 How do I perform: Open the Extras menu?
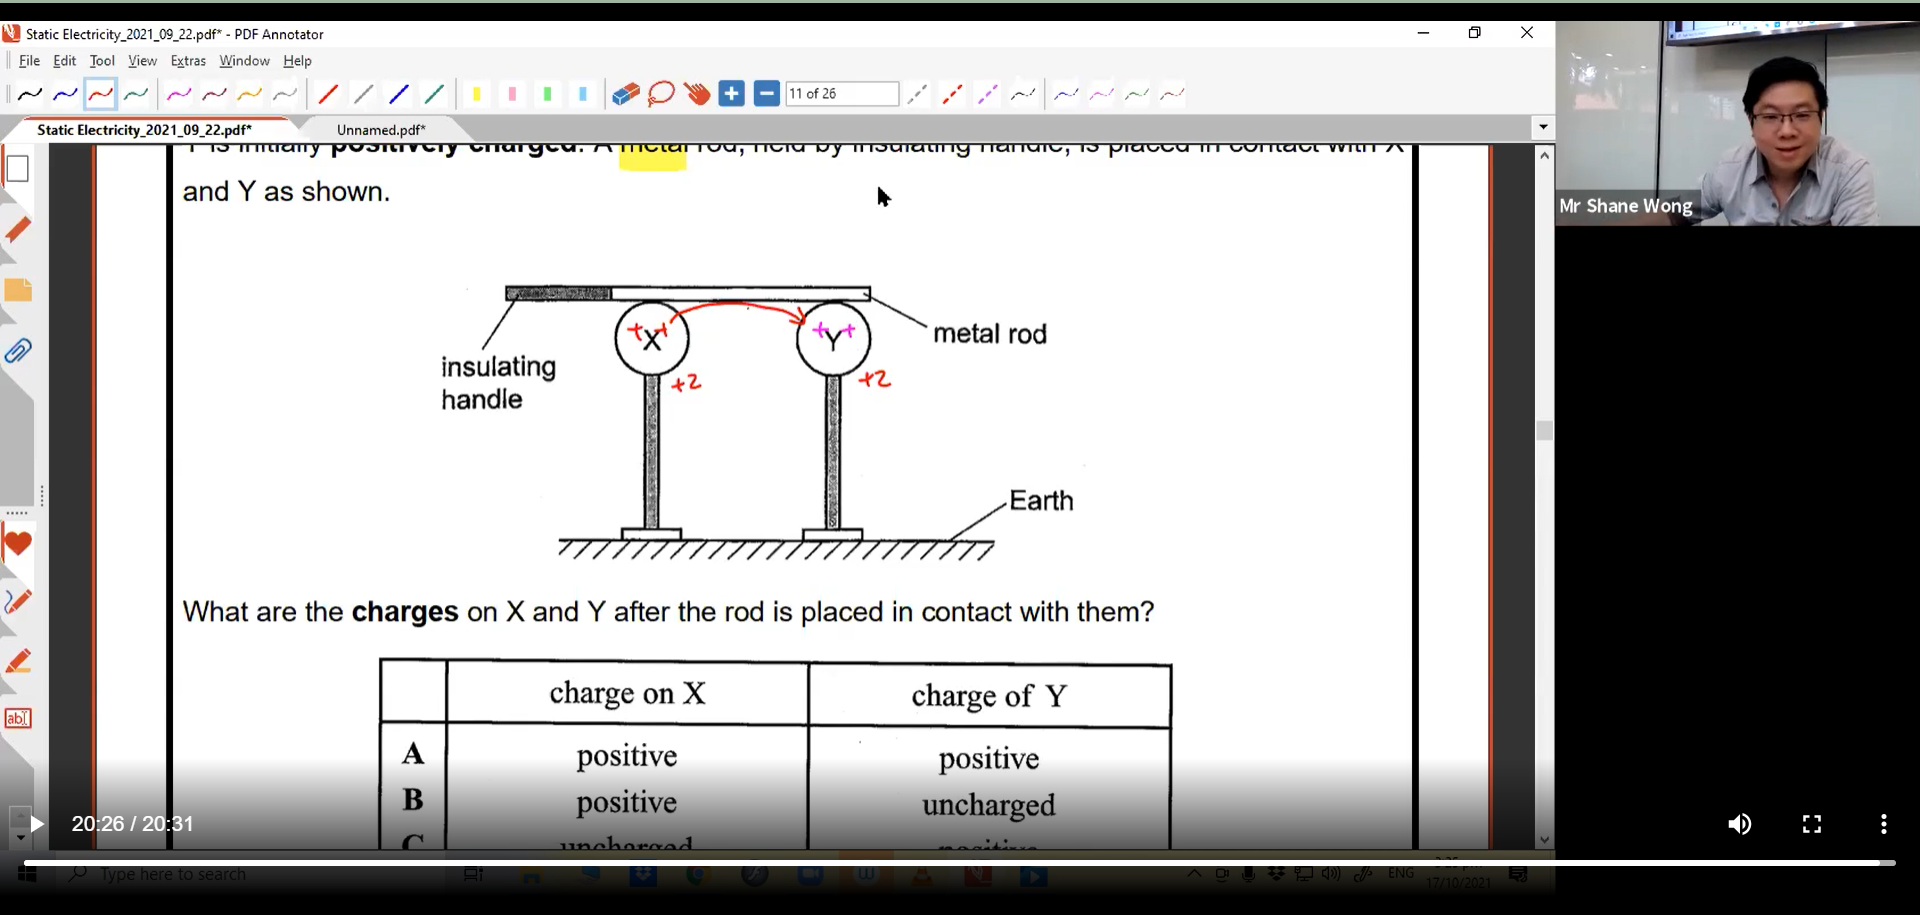point(187,61)
